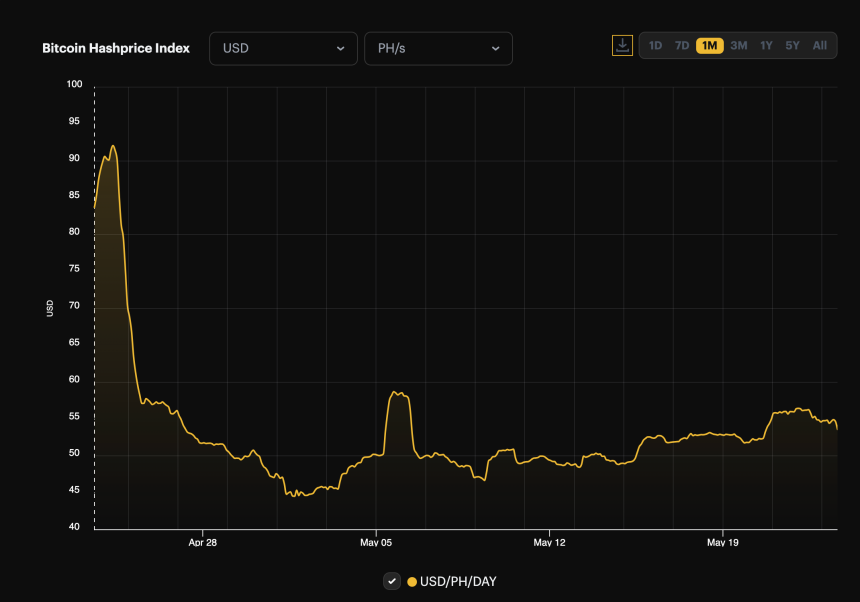Switch to the 5Y time range

pyautogui.click(x=792, y=45)
